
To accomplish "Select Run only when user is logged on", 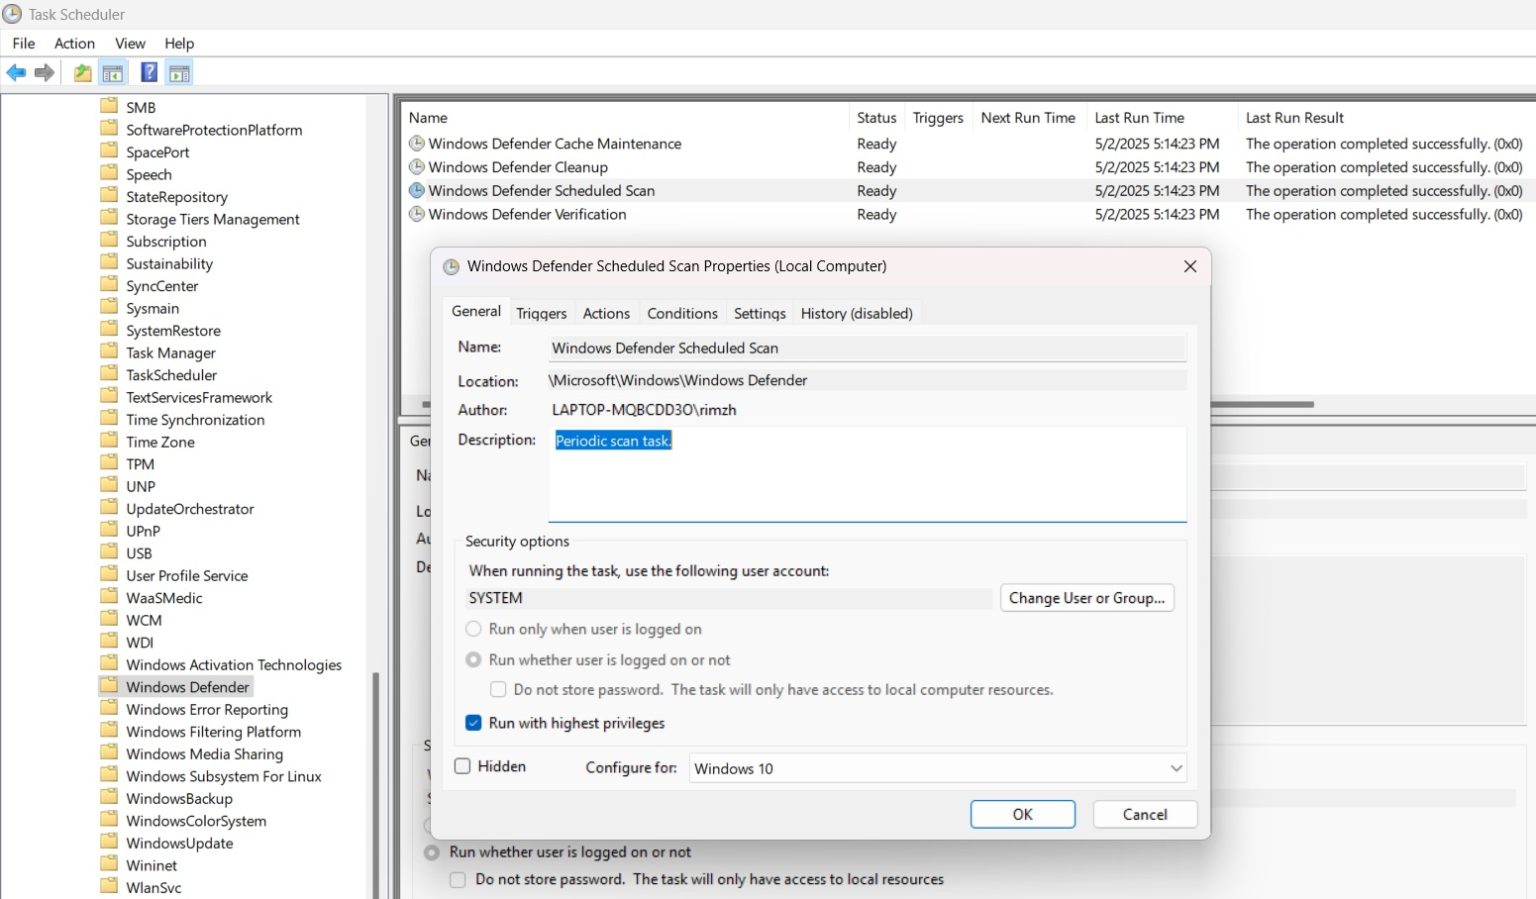I will tap(473, 628).
